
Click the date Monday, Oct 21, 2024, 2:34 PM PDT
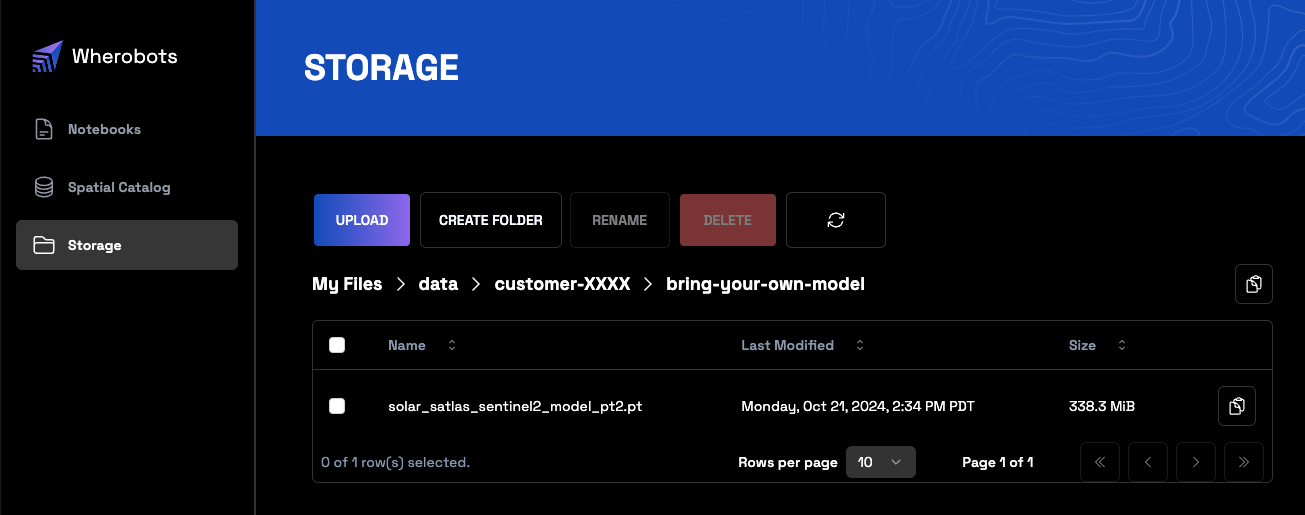tap(858, 406)
